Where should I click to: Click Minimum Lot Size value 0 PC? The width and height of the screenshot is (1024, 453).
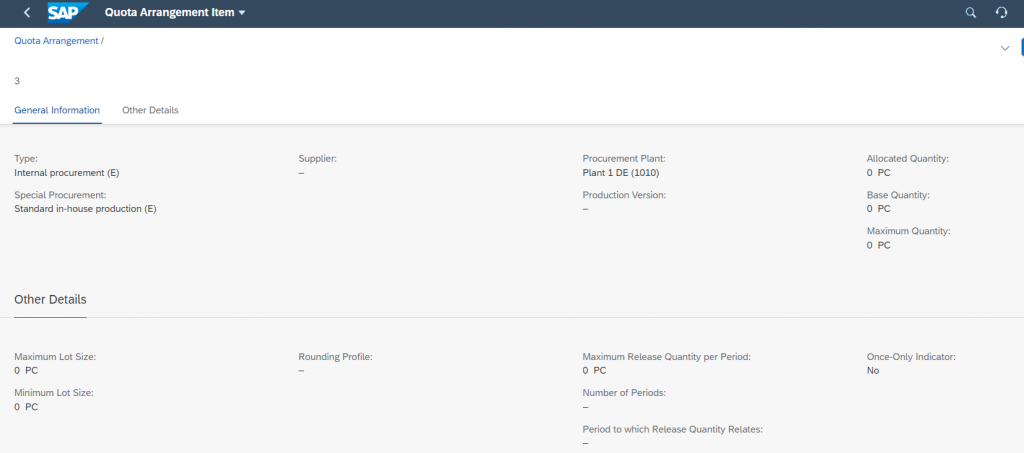pyautogui.click(x=26, y=407)
